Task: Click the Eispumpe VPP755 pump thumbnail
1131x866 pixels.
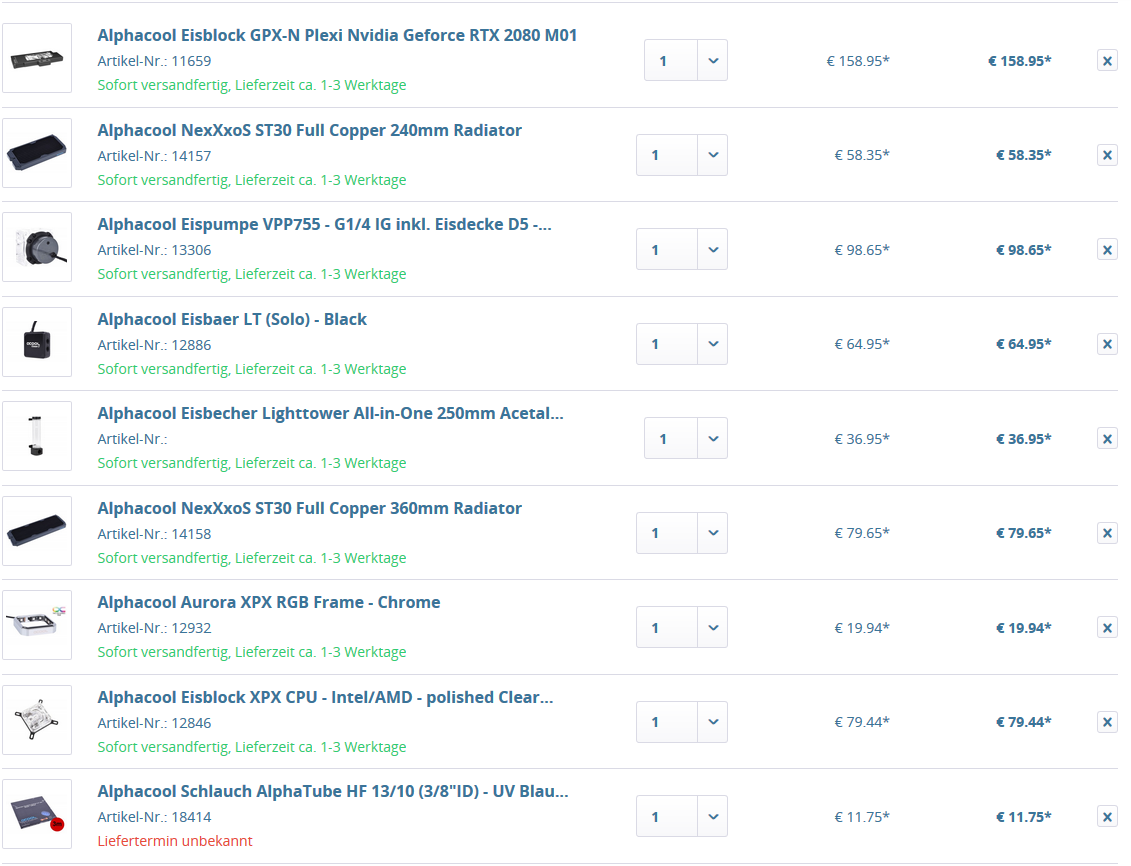Action: coord(37,247)
